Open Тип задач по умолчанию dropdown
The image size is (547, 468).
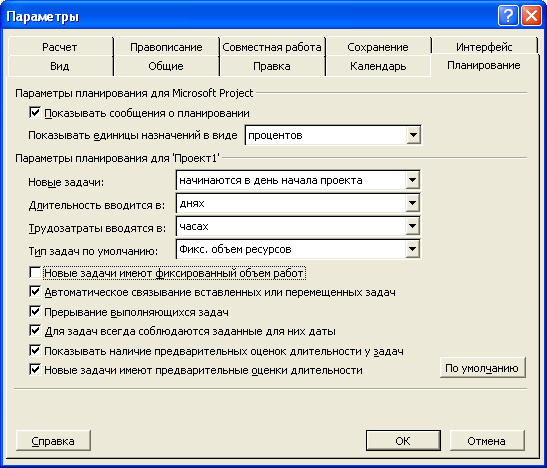point(412,249)
